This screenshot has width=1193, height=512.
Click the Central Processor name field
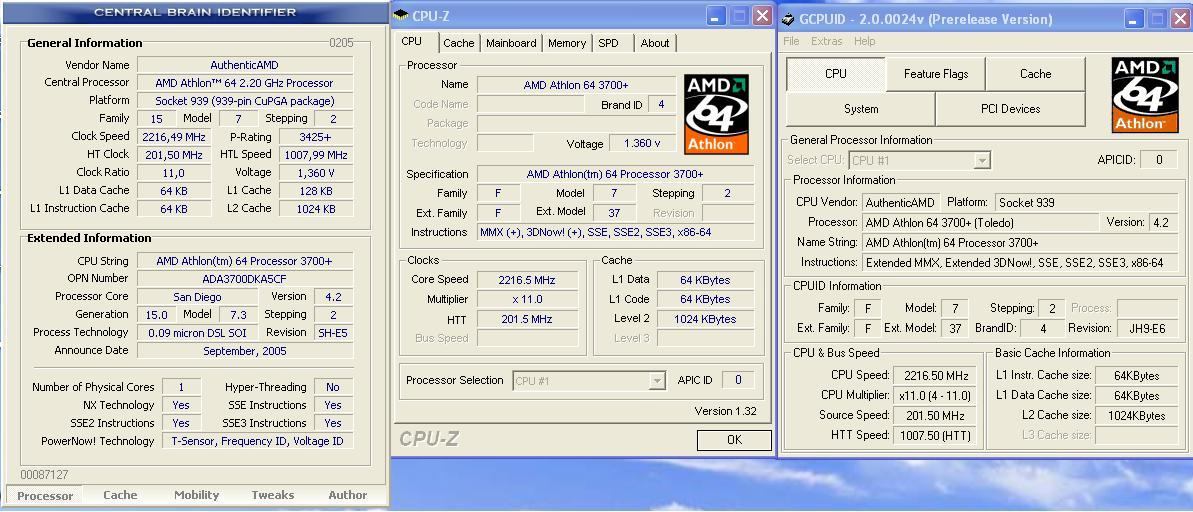coord(244,83)
